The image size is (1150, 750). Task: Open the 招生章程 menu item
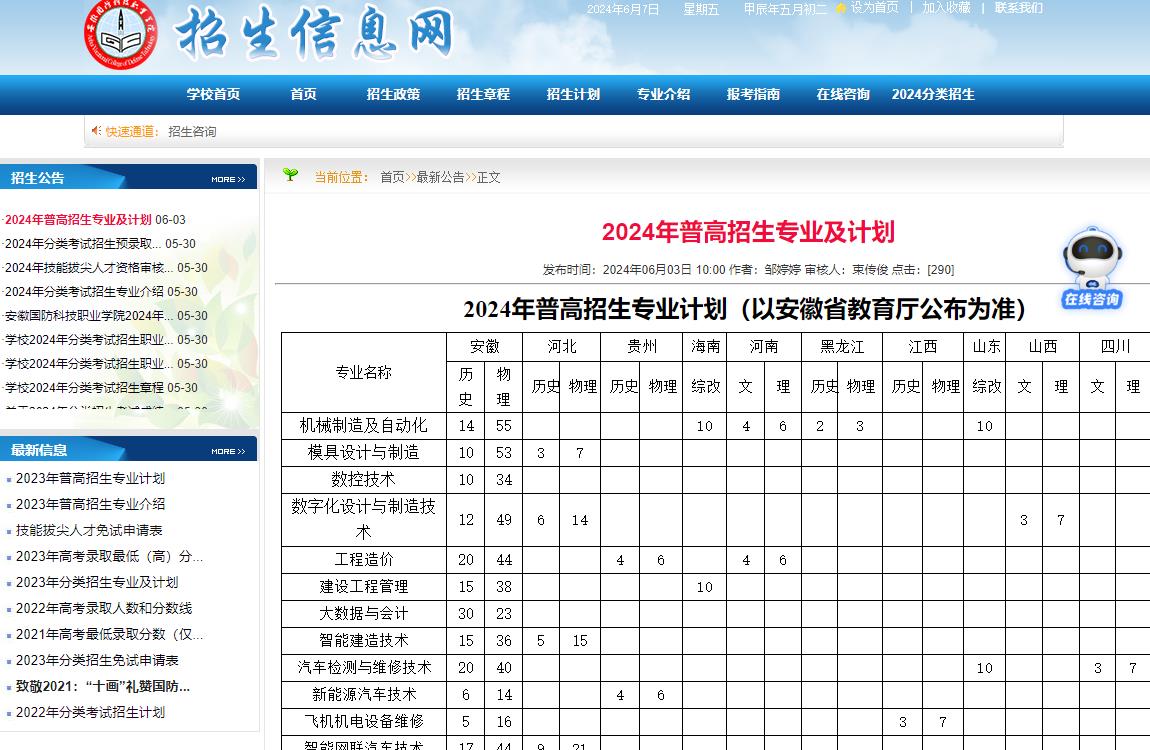click(x=483, y=94)
